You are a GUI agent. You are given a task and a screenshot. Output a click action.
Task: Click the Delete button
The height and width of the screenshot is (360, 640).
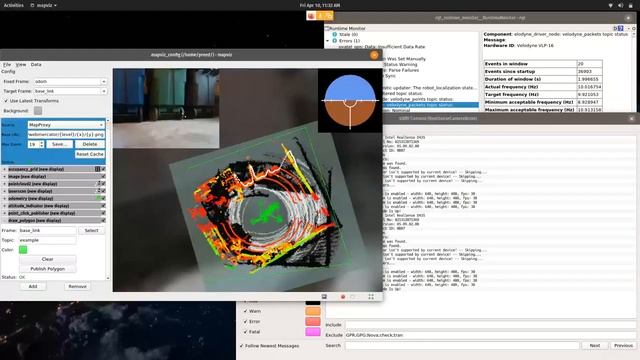tap(90, 144)
